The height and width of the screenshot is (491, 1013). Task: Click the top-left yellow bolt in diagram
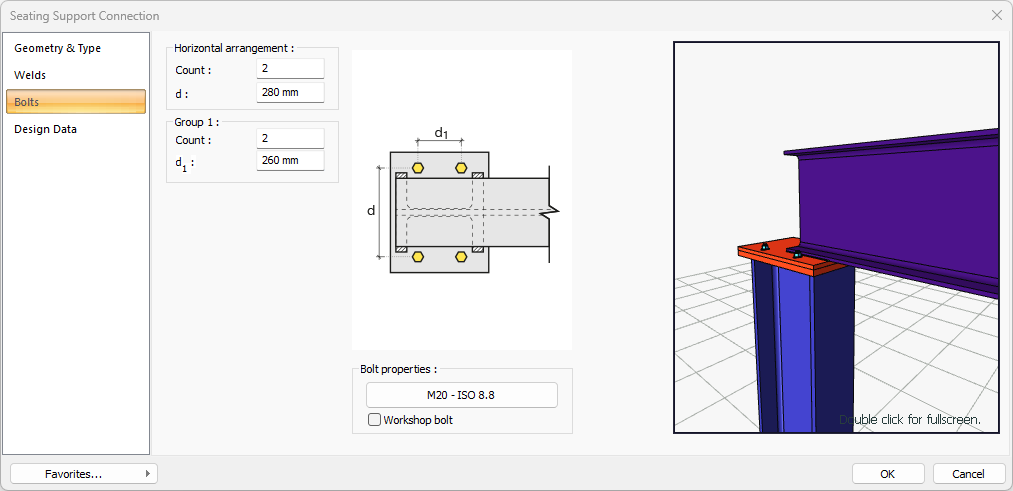pos(417,167)
